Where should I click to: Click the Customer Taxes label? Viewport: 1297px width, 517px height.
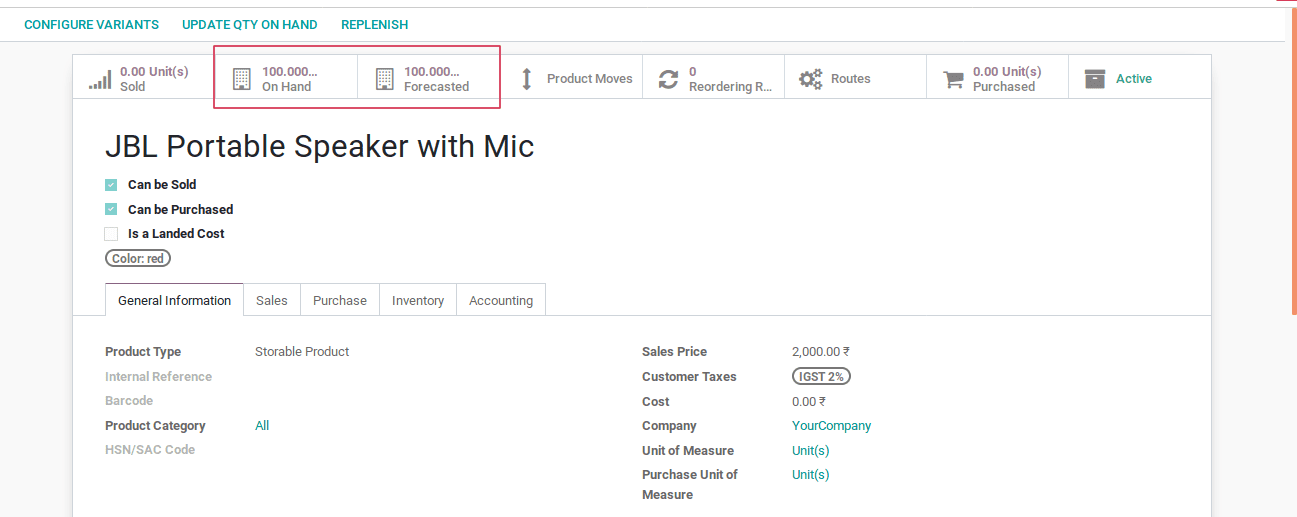689,377
